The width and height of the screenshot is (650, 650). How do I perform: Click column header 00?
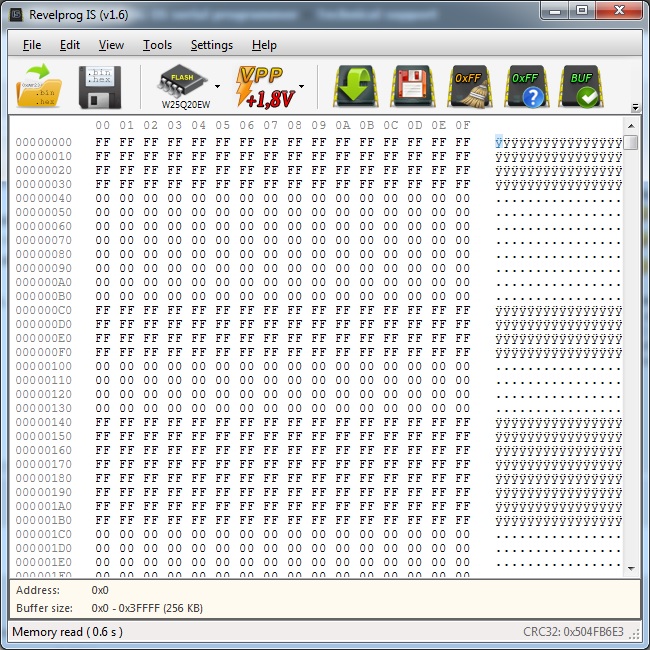(x=102, y=125)
